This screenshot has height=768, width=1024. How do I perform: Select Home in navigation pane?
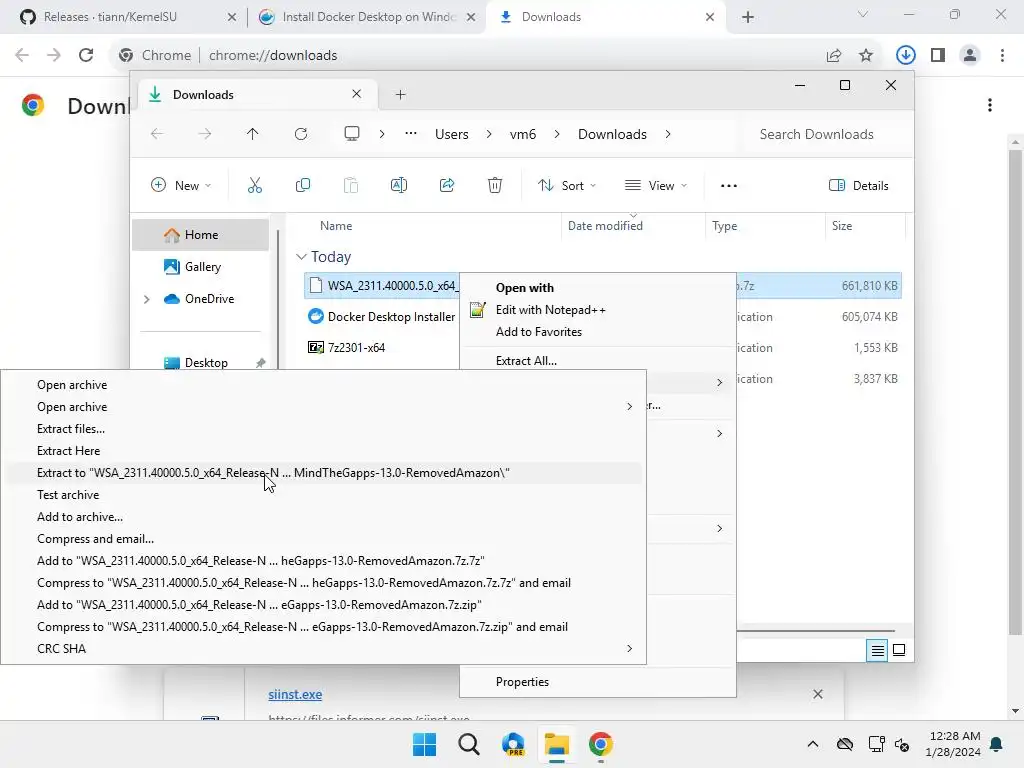point(200,235)
